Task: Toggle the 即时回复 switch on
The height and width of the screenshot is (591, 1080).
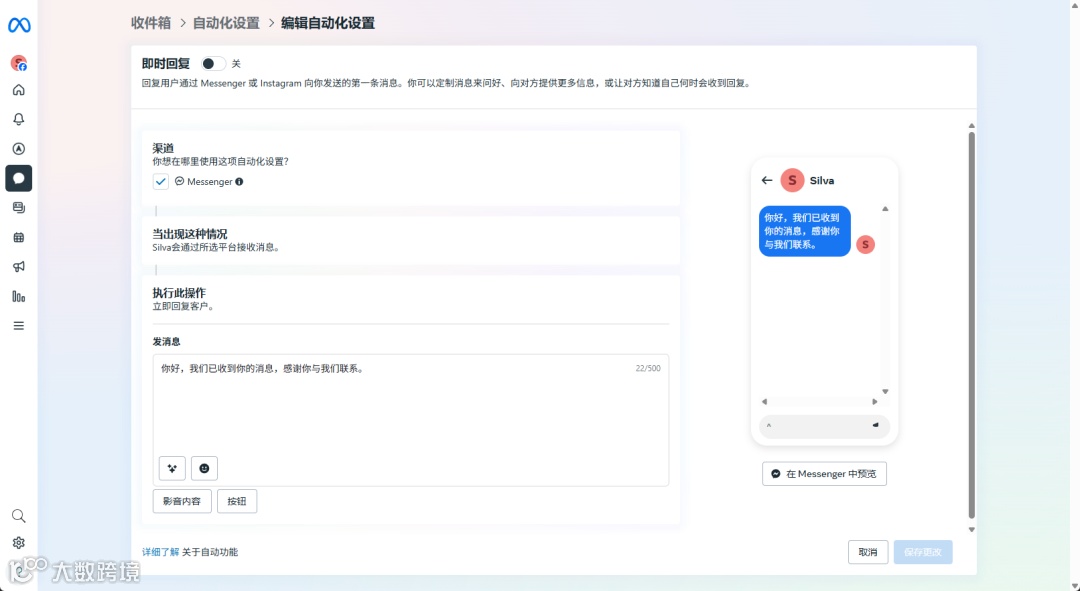Action: pos(213,64)
